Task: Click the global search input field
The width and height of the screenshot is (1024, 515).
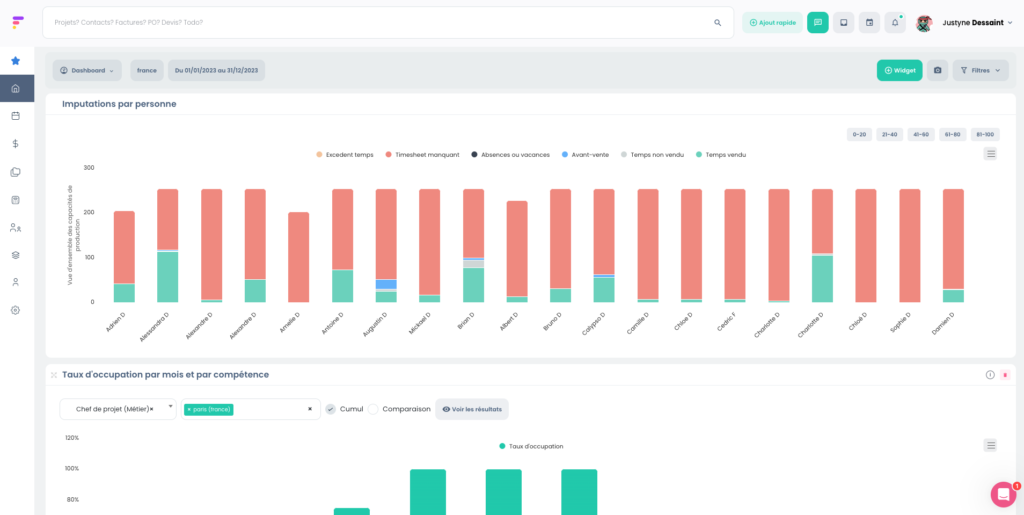Action: point(380,23)
